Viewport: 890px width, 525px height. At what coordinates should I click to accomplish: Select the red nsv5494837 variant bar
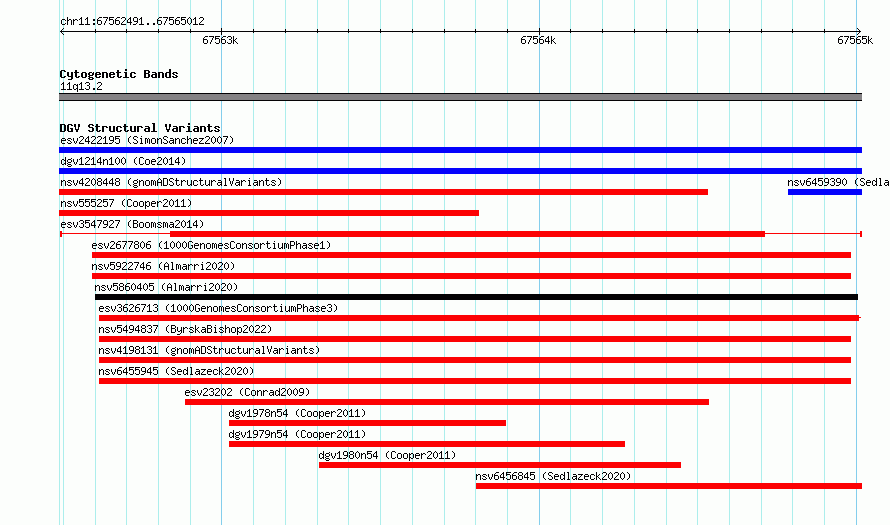475,339
